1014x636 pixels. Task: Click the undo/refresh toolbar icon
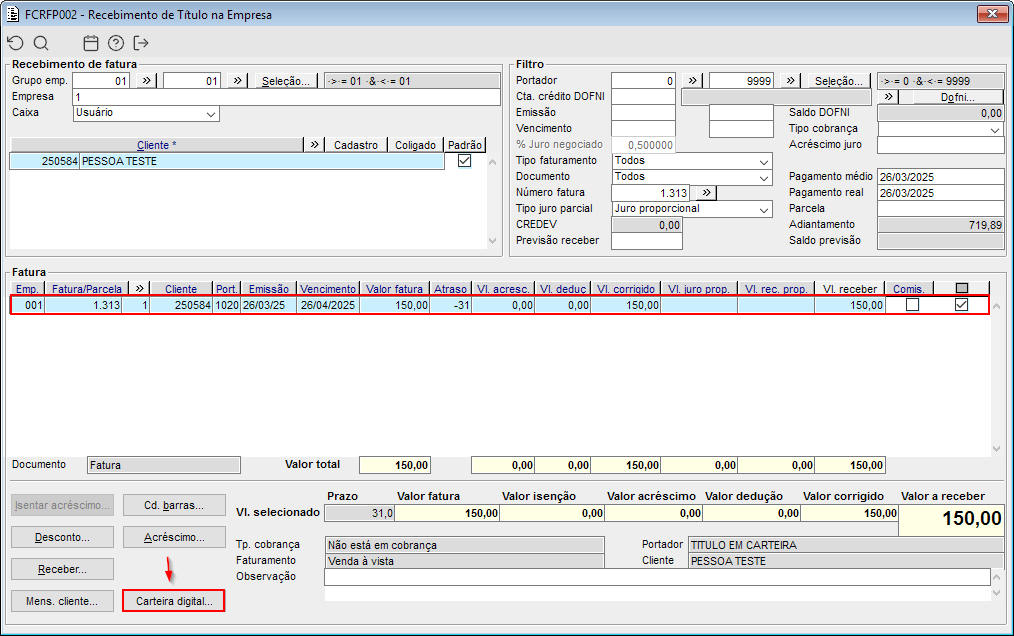(16, 43)
